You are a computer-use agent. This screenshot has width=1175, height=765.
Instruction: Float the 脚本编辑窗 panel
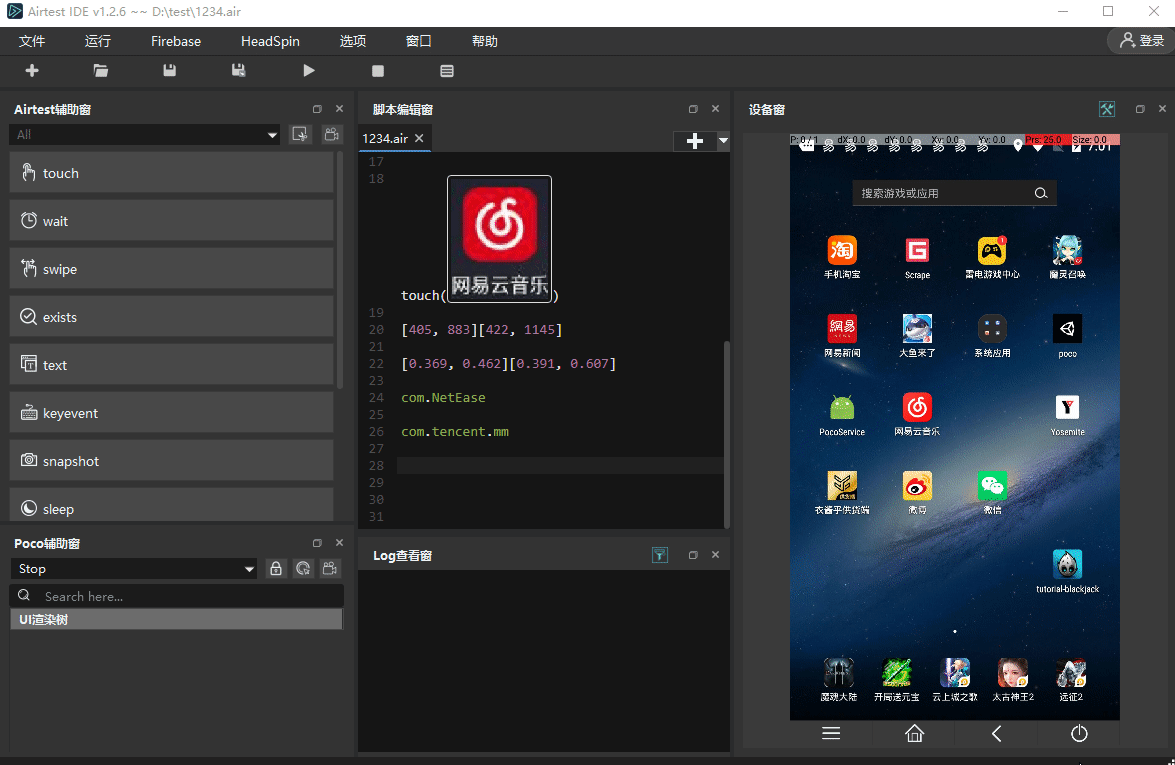click(693, 109)
